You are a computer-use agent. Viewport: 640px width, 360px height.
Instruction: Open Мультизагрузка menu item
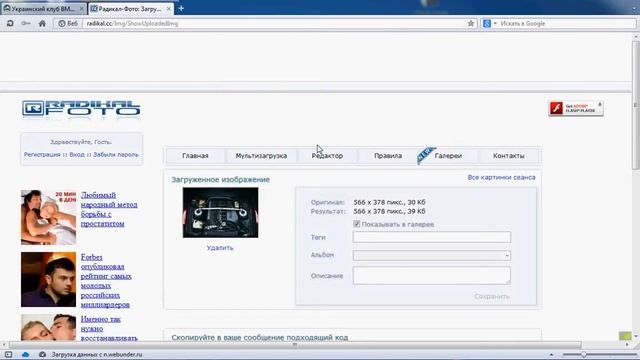(261, 156)
